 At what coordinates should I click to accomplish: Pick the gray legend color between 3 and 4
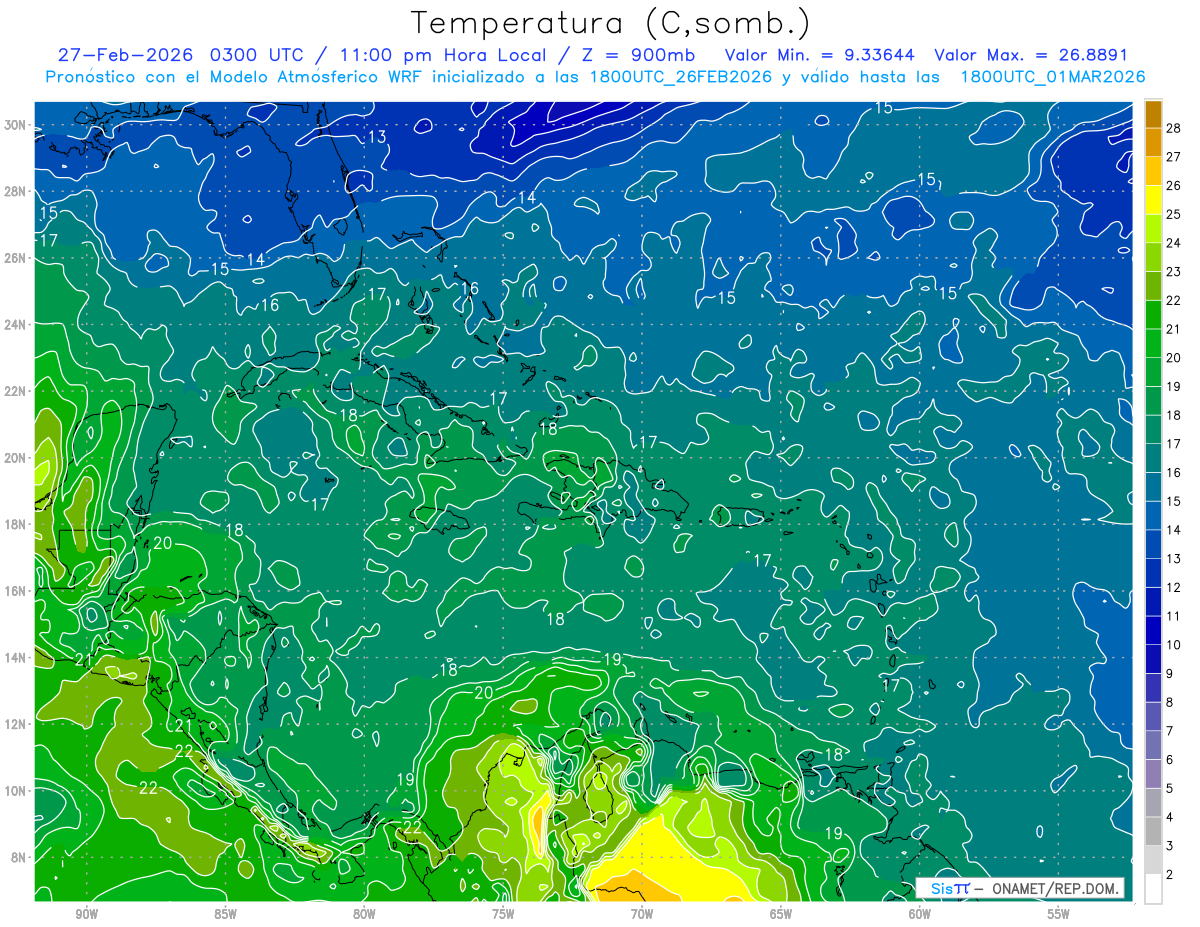pos(1153,832)
